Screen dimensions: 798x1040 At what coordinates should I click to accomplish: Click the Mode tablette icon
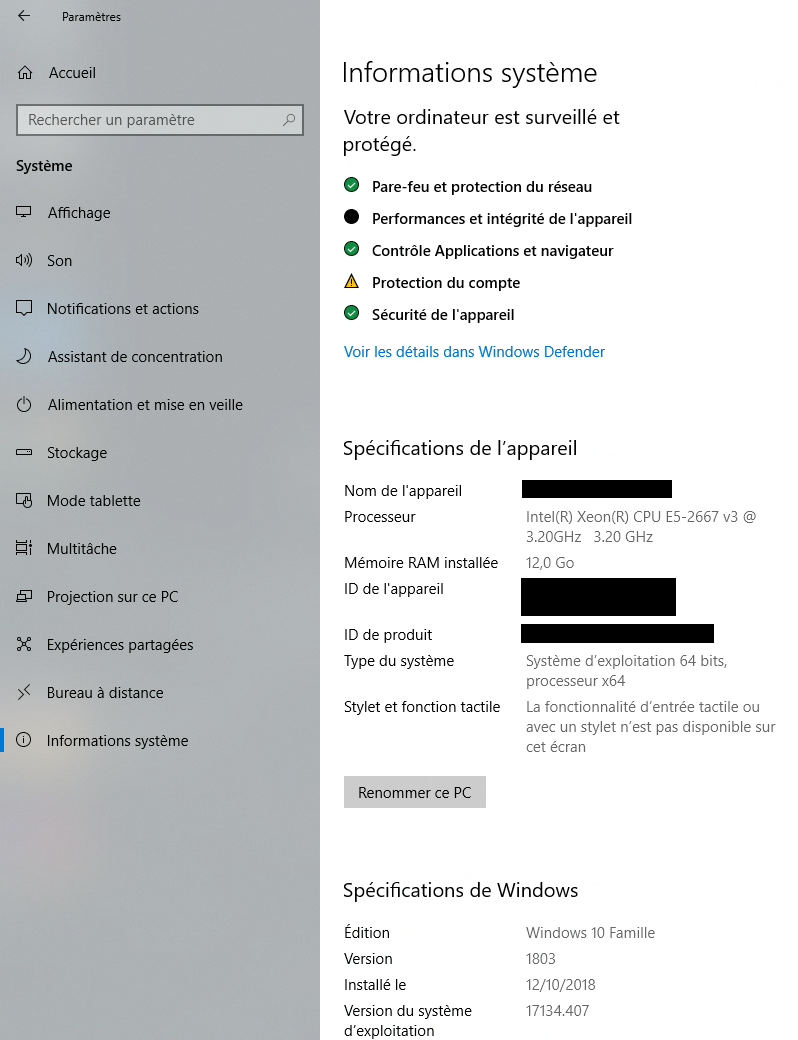click(x=24, y=501)
